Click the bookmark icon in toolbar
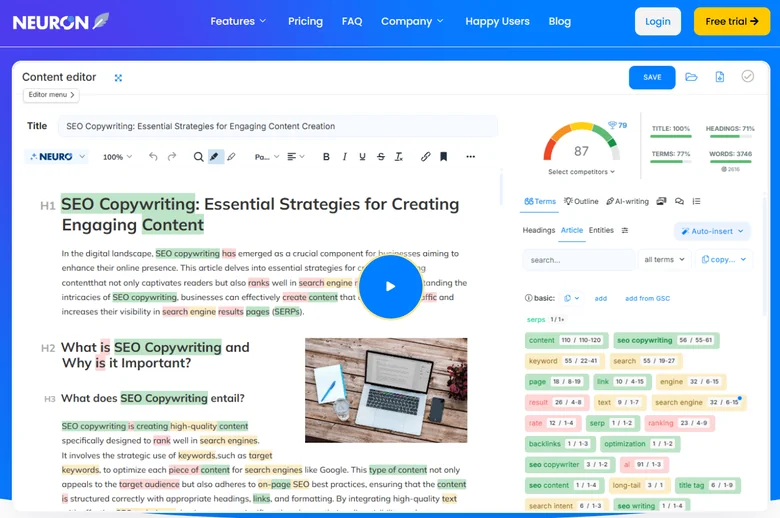The height and width of the screenshot is (518, 780). coord(444,157)
